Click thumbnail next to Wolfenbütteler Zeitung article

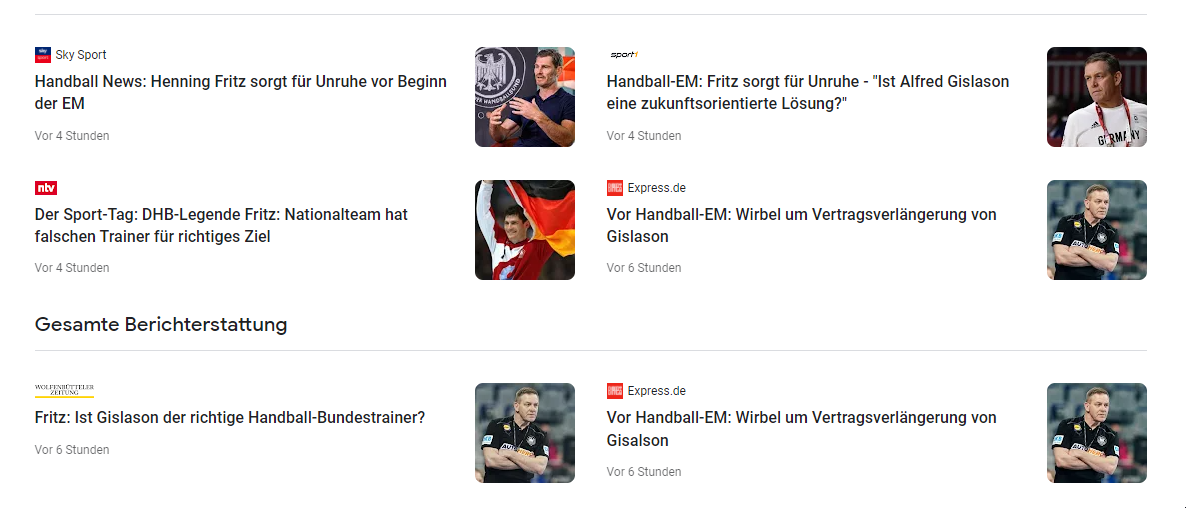pos(525,433)
